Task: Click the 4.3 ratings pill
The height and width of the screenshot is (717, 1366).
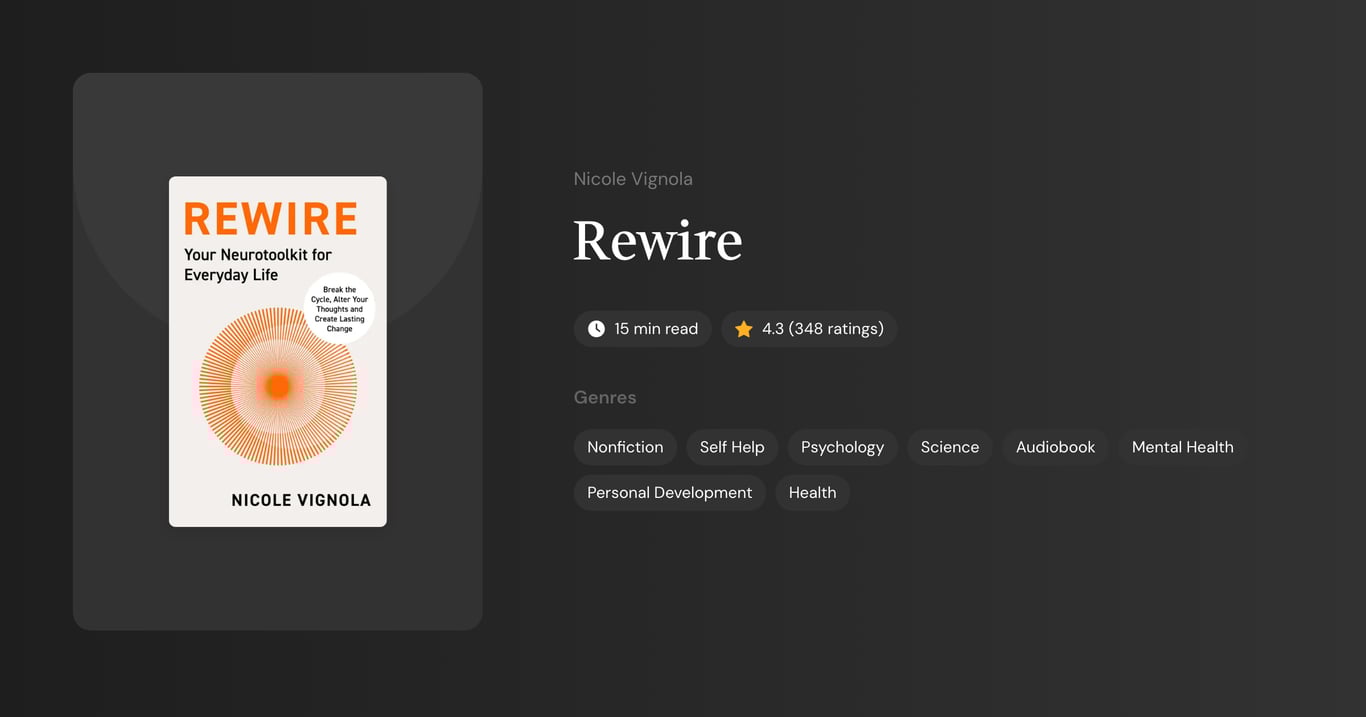Action: click(x=809, y=328)
